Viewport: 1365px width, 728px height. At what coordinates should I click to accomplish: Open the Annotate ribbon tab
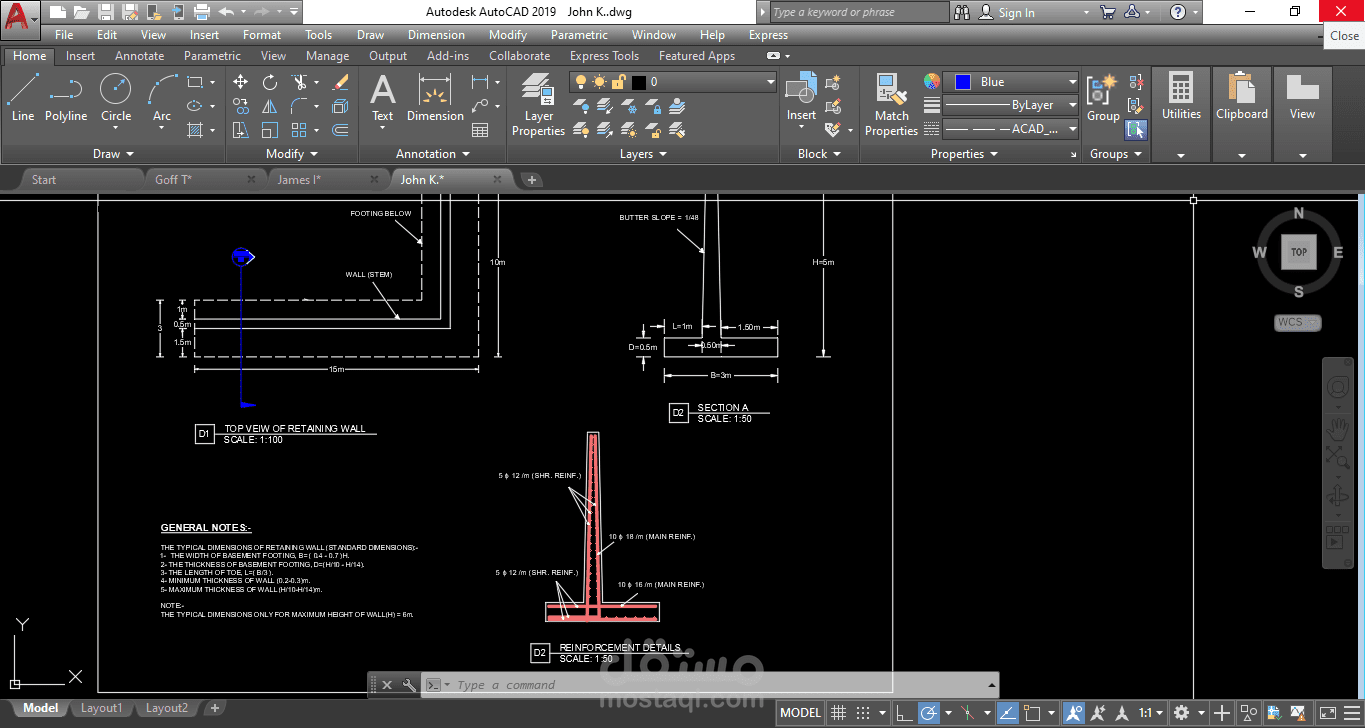(139, 56)
